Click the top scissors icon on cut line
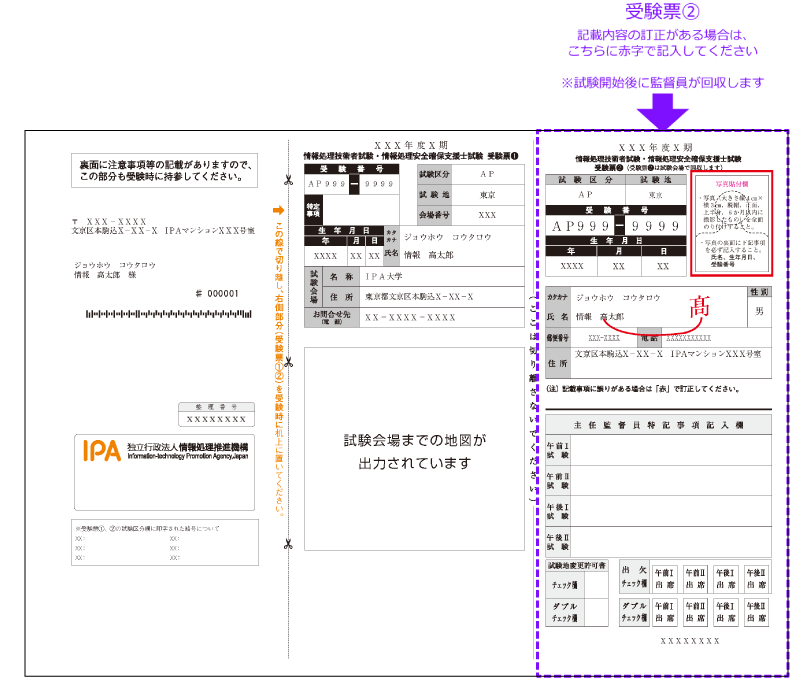Image resolution: width=810 pixels, height=688 pixels. [x=287, y=181]
